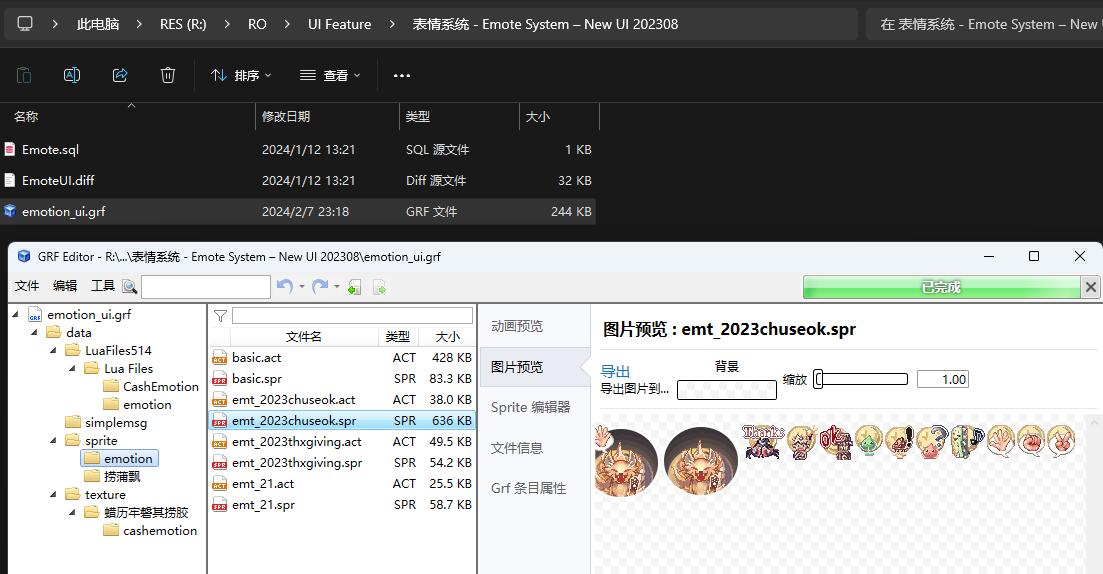Collapse the LuaFiles514 tree node
The height and width of the screenshot is (574, 1103).
click(53, 351)
